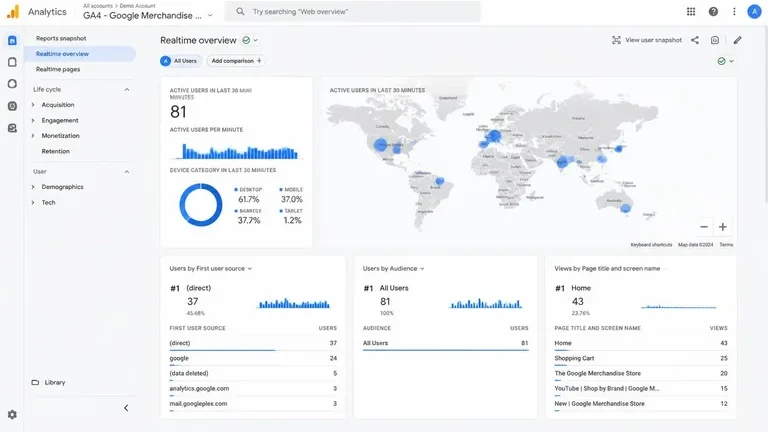Click Keyboard shortcuts on the map
Screen dimensions: 768x432
[651, 244]
